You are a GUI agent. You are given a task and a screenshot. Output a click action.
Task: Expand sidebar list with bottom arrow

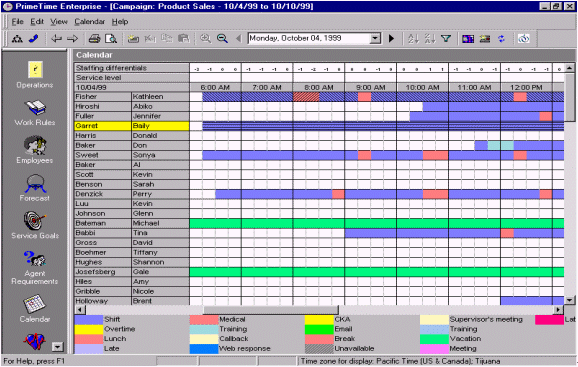58,347
